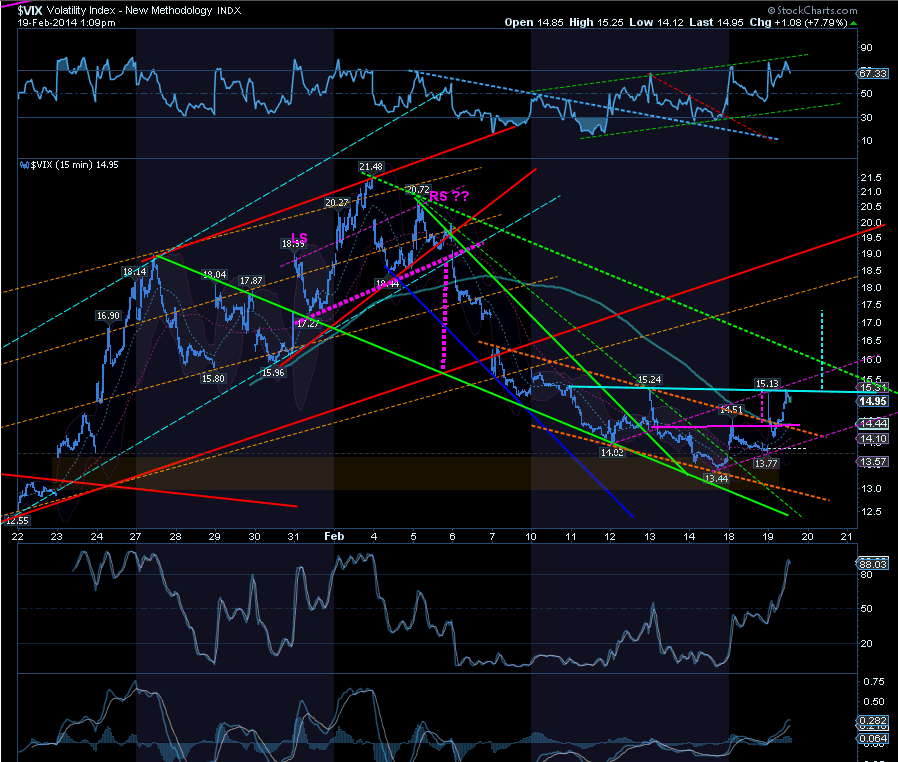The height and width of the screenshot is (762, 898).
Task: Click date 27 on the time axis
Action: point(135,537)
